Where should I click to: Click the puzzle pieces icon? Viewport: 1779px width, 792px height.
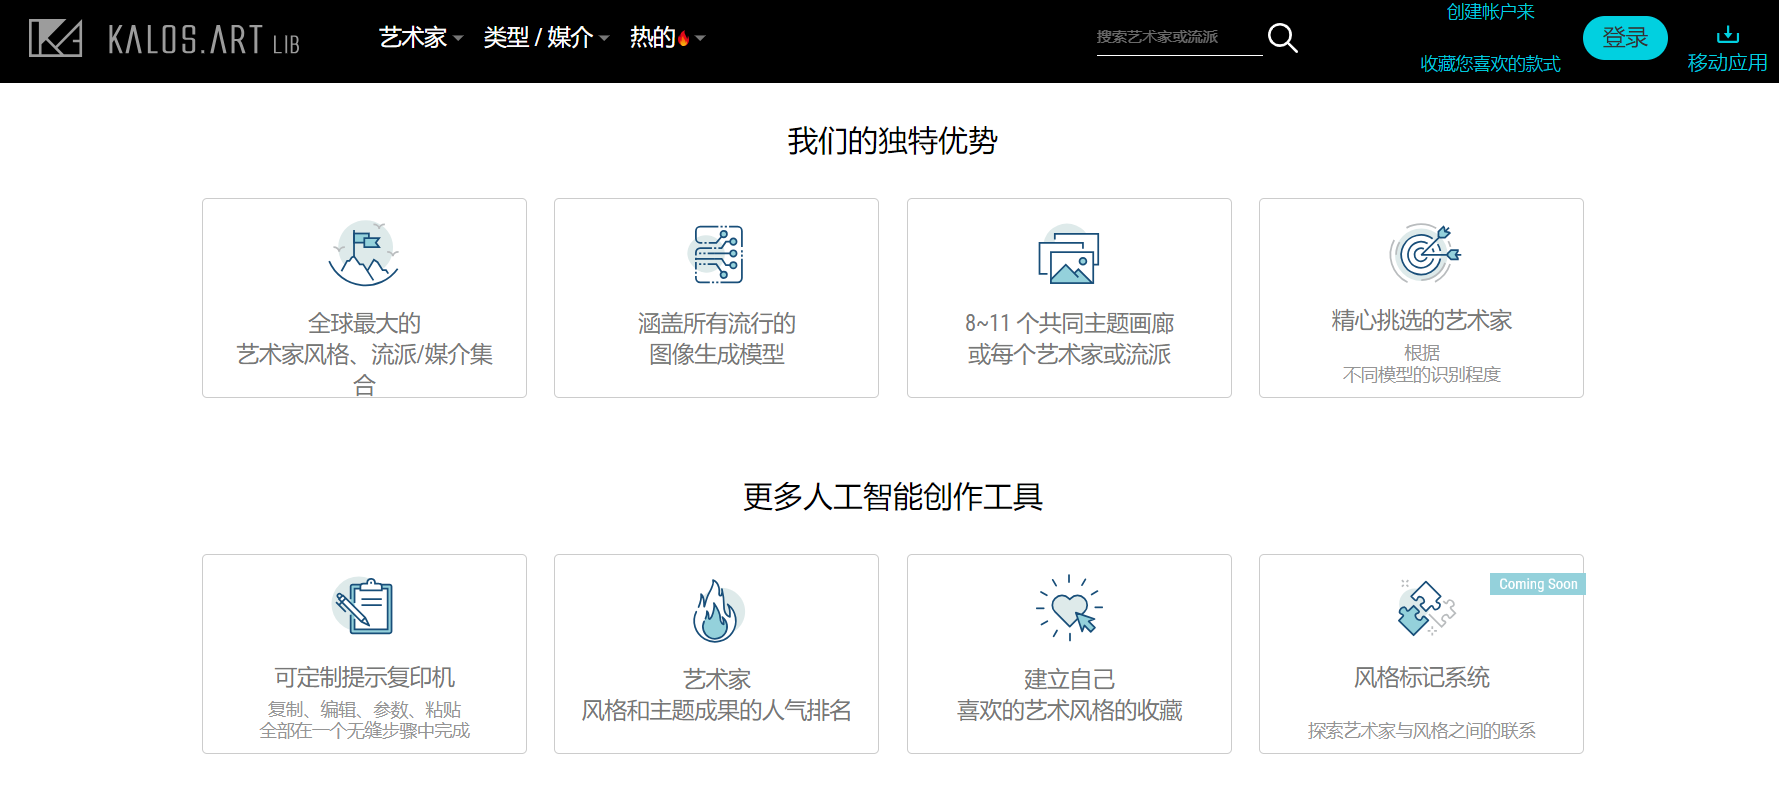[x=1424, y=608]
